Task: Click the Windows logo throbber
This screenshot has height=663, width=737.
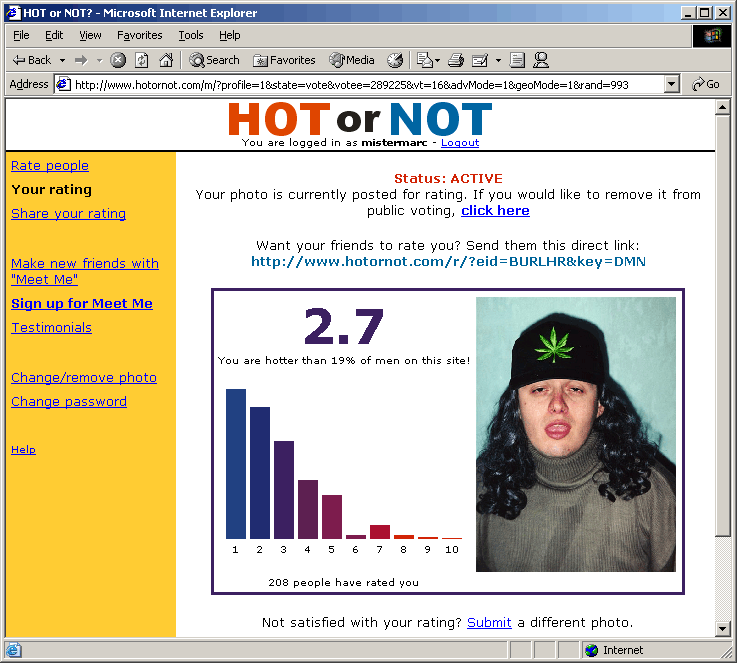Action: pos(712,35)
